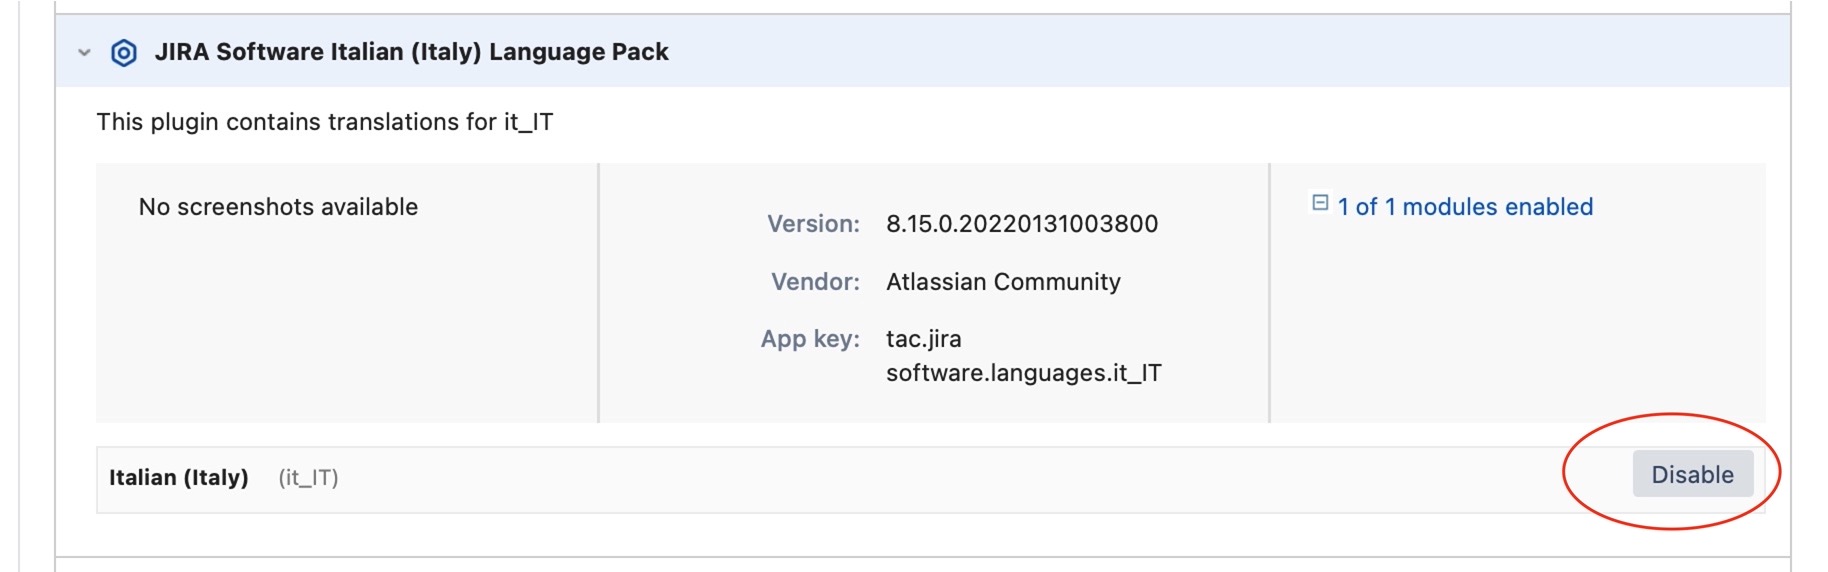1828x572 pixels.
Task: Click the Italian (Italy) module name
Action: 179,478
